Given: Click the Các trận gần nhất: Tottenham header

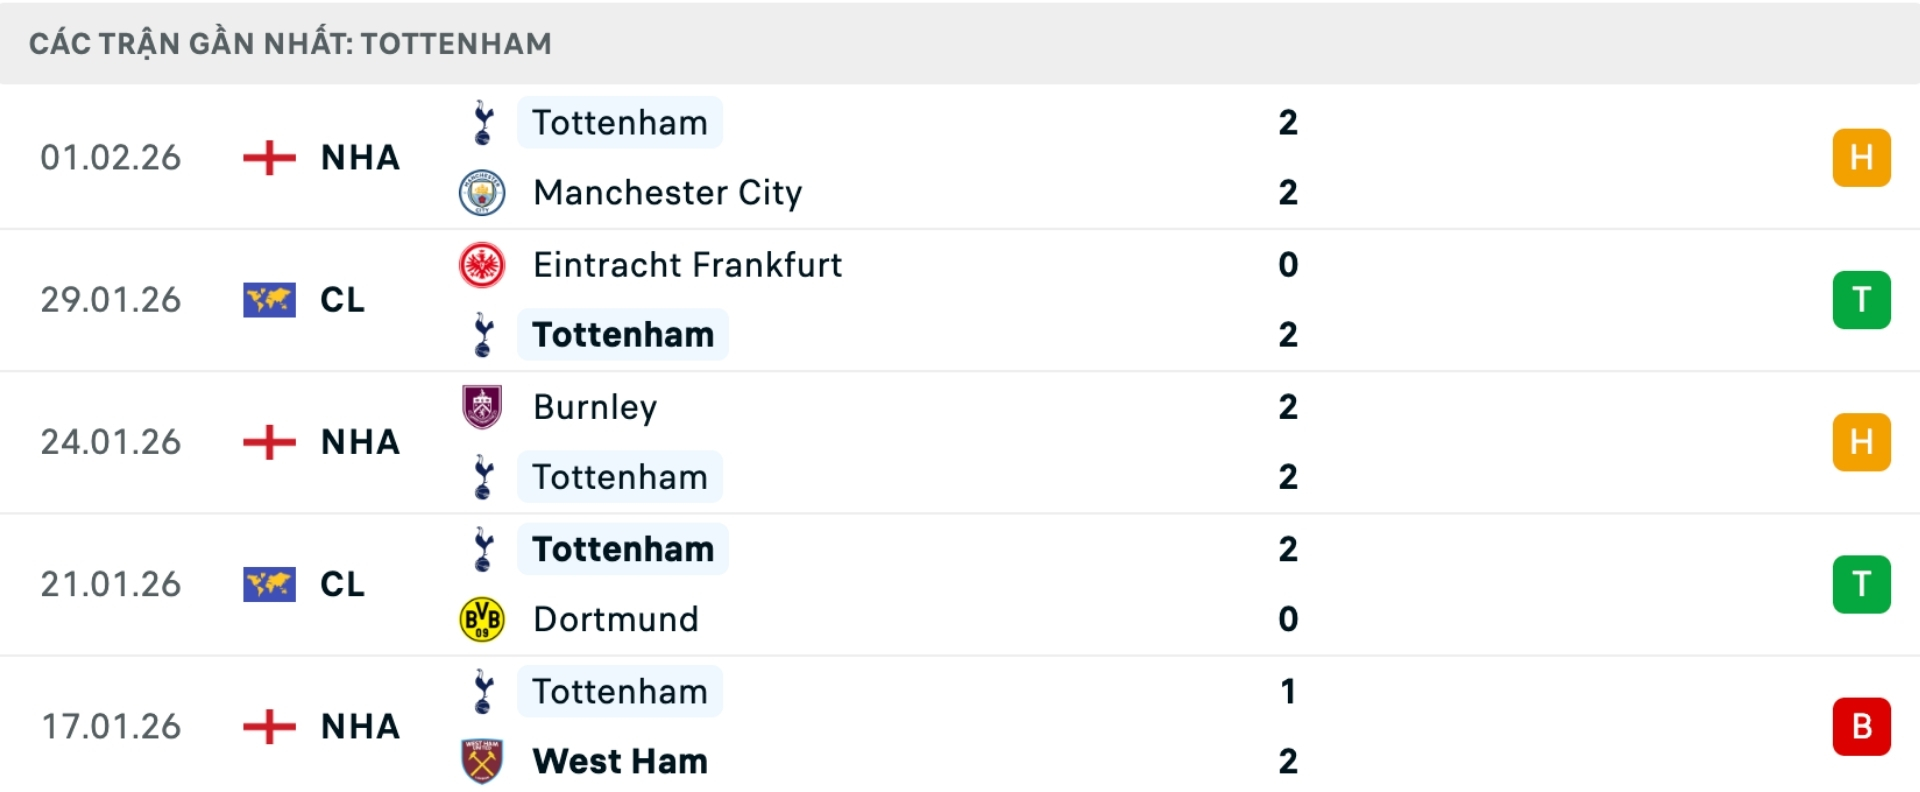Looking at the screenshot, I should pyautogui.click(x=290, y=44).
